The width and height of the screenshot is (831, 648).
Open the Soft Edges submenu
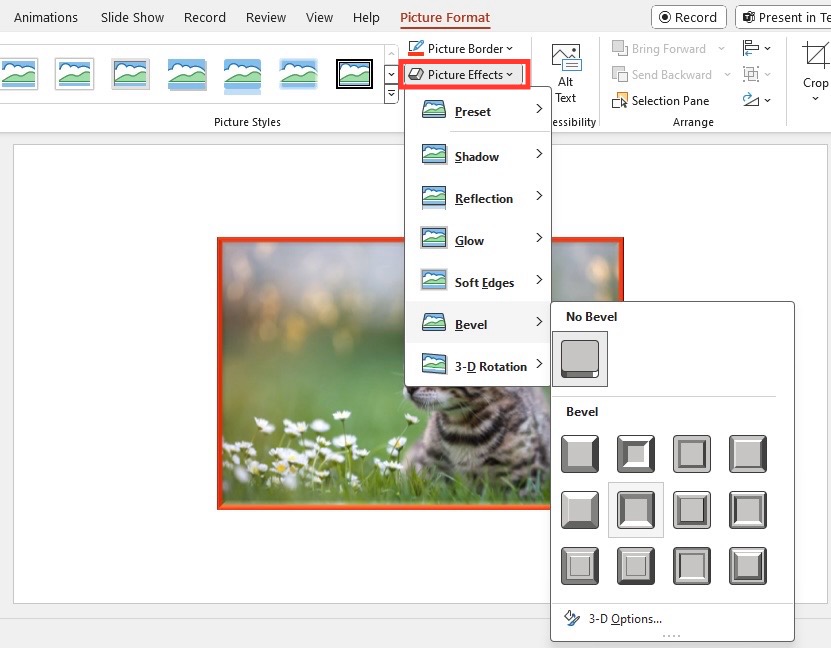pos(478,281)
